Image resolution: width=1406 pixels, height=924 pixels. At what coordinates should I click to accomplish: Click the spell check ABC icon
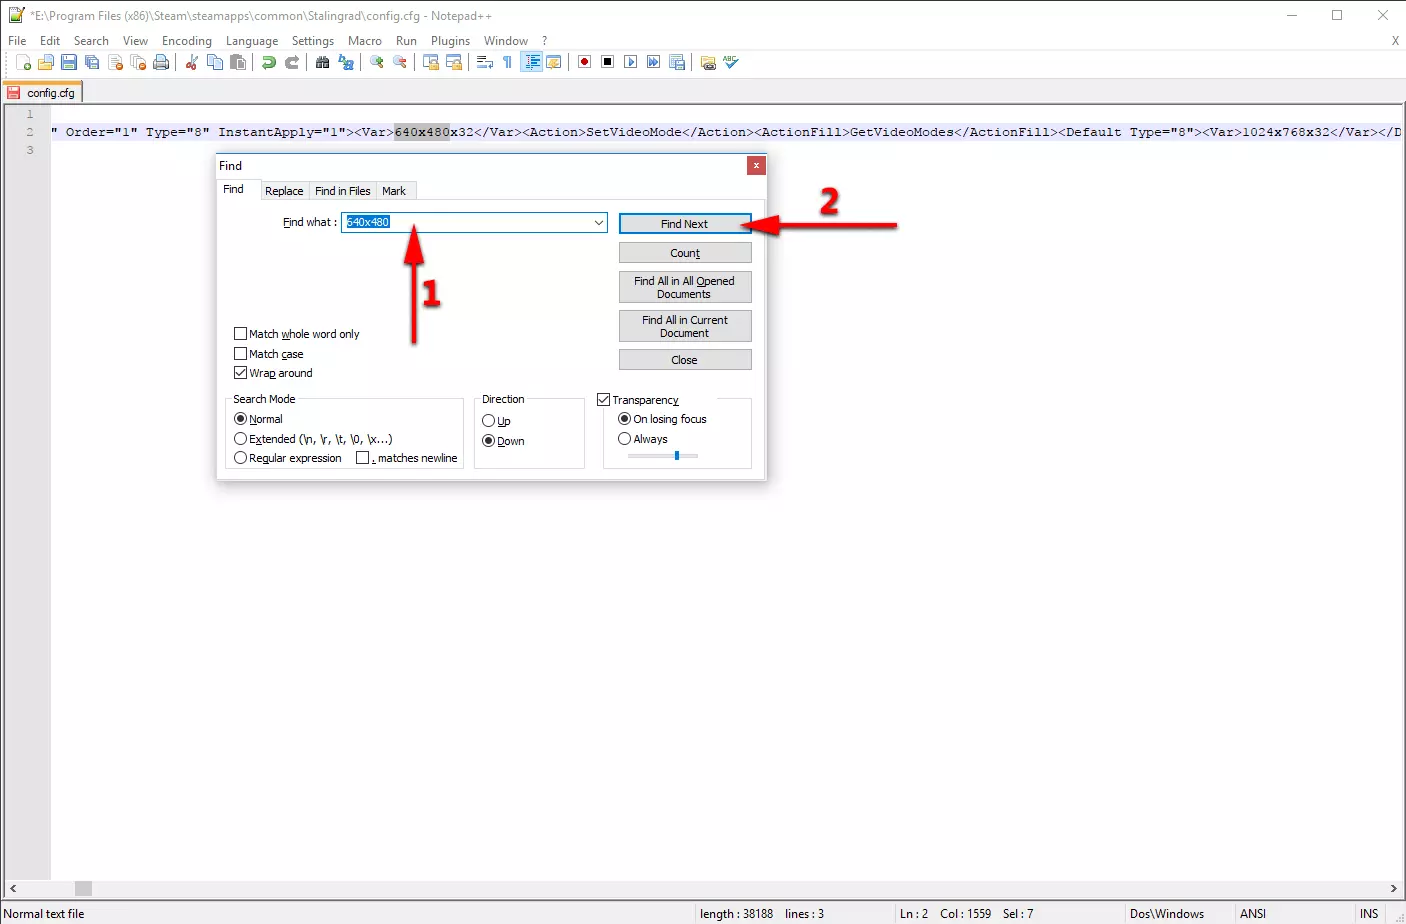pyautogui.click(x=731, y=62)
